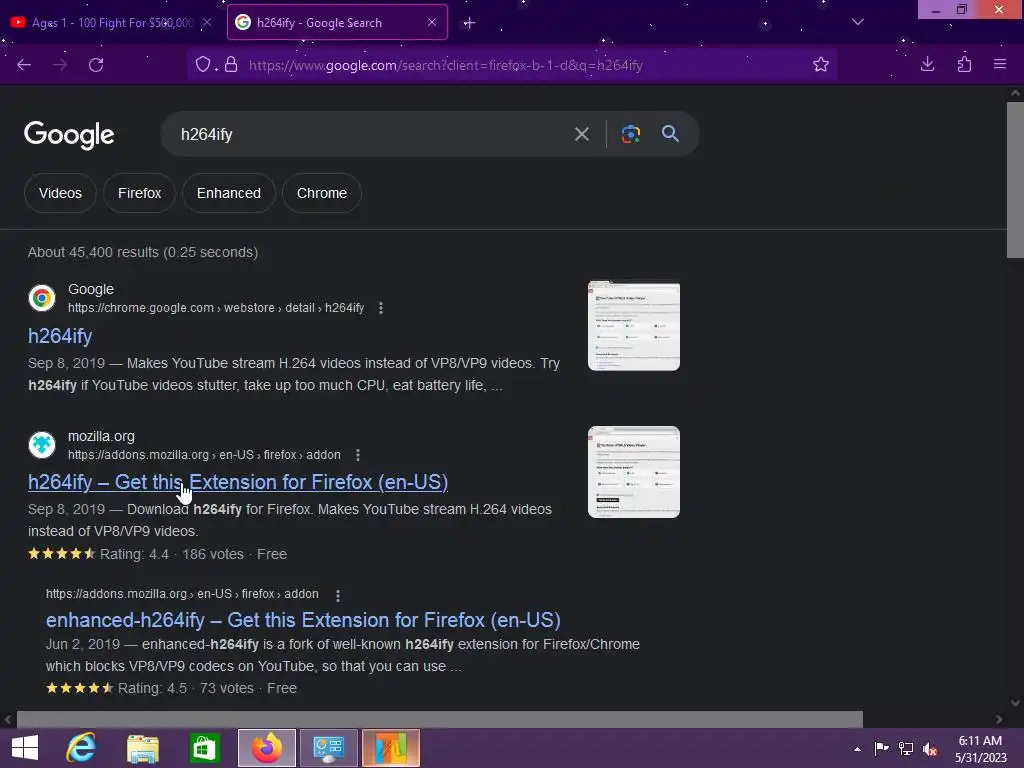Click the forward navigation arrow
Viewport: 1024px width, 768px height.
(x=60, y=65)
